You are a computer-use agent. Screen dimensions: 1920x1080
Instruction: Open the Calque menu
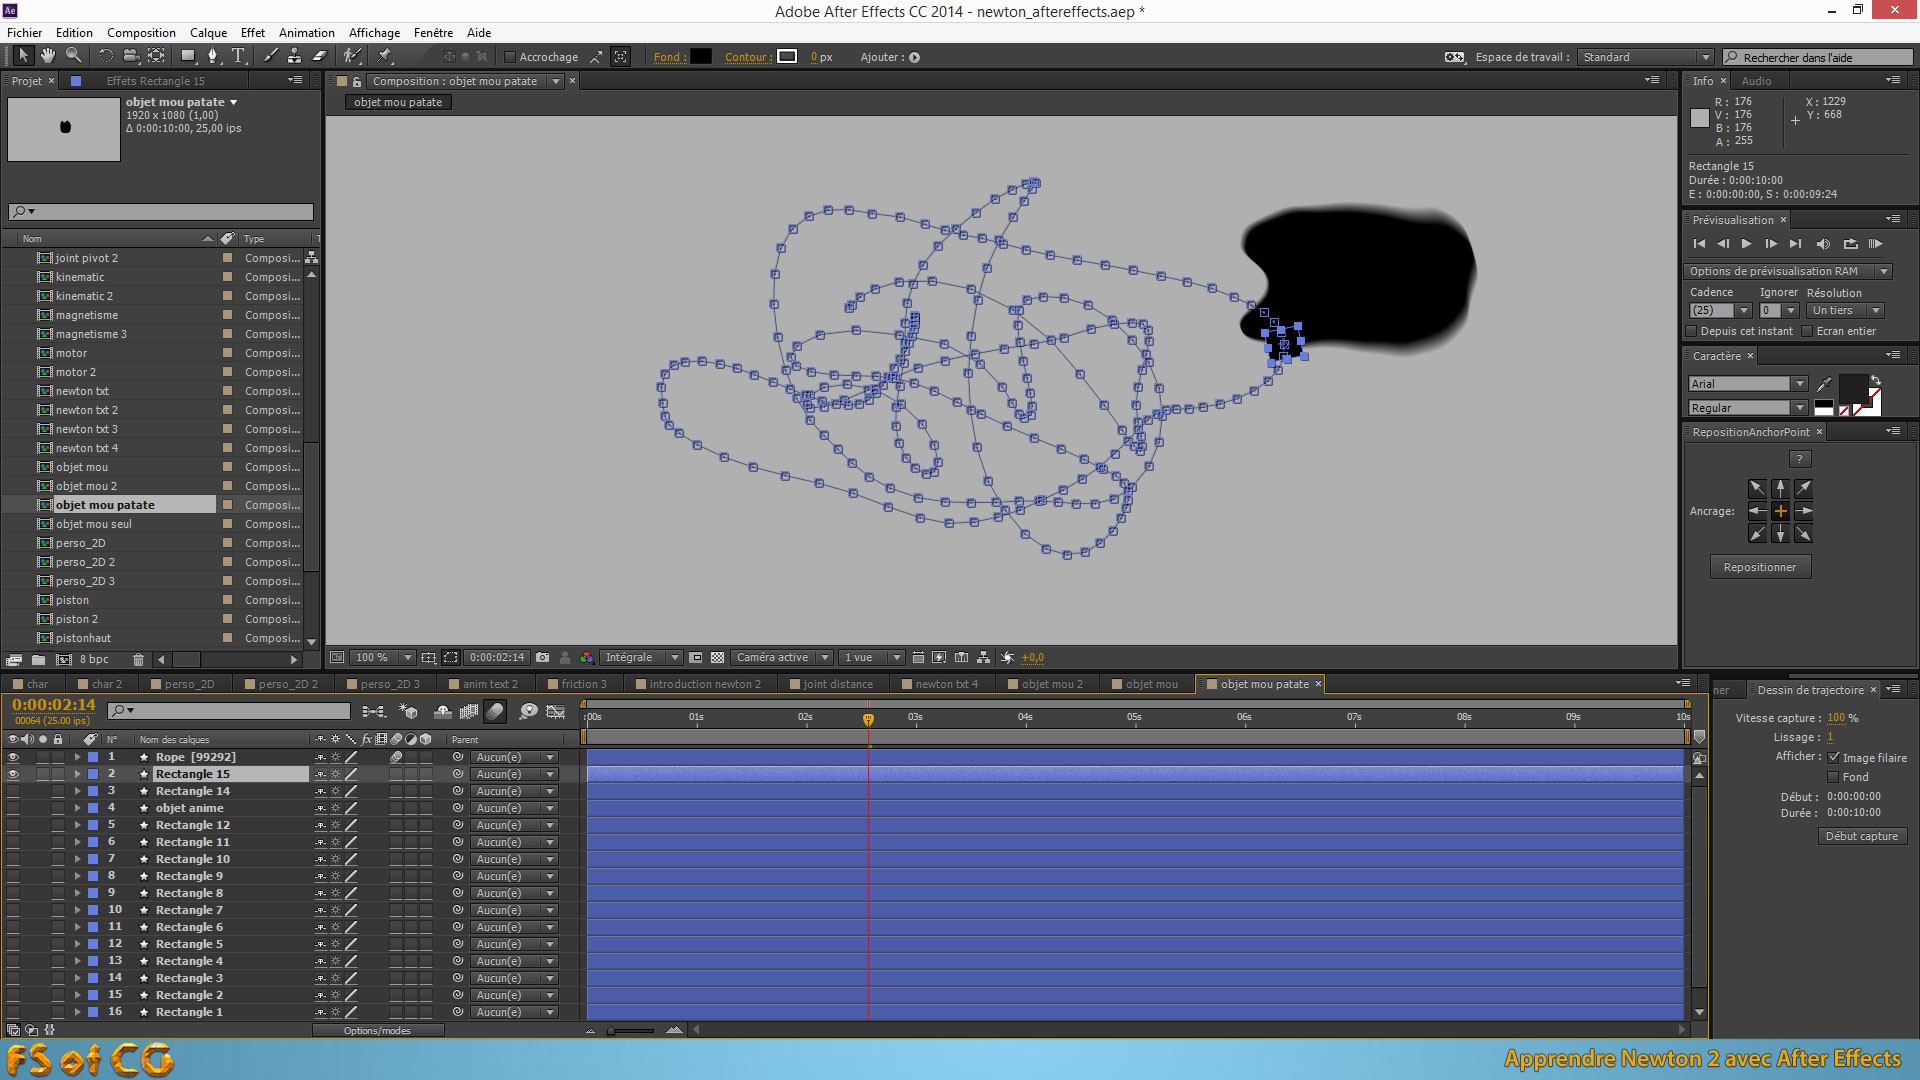click(x=208, y=32)
